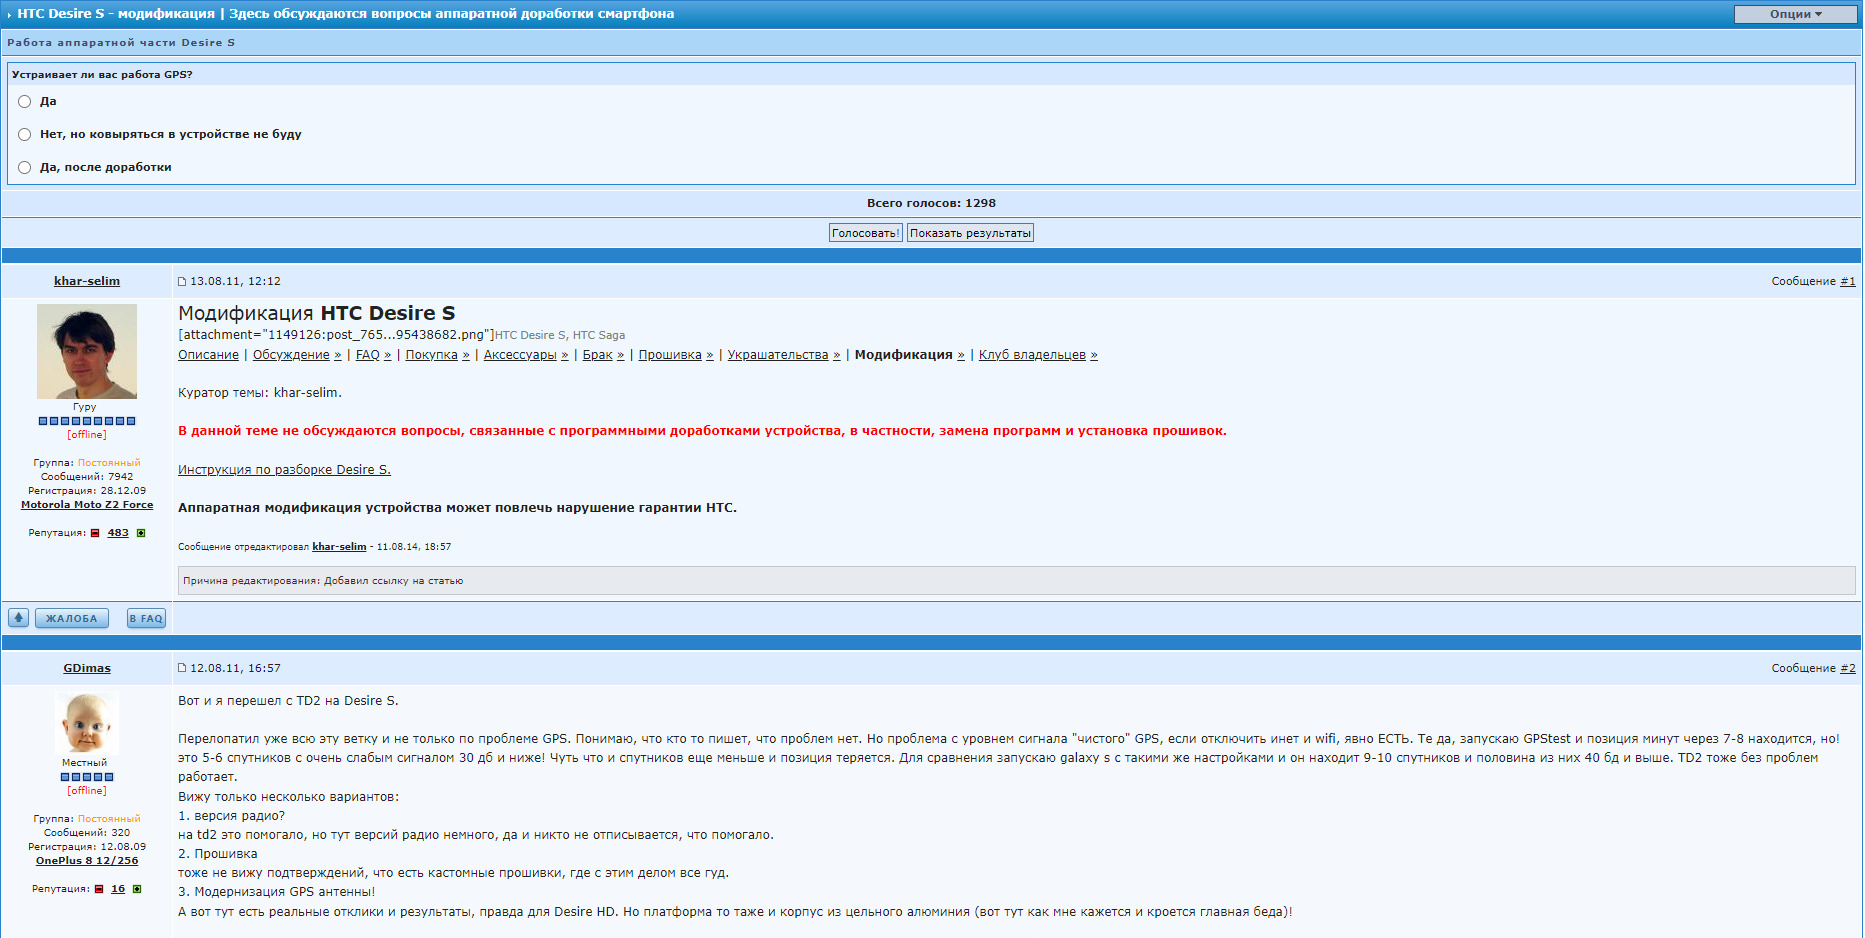The height and width of the screenshot is (938, 1865).
Task: Lower GDimas reputation with red minus
Action: pos(99,889)
